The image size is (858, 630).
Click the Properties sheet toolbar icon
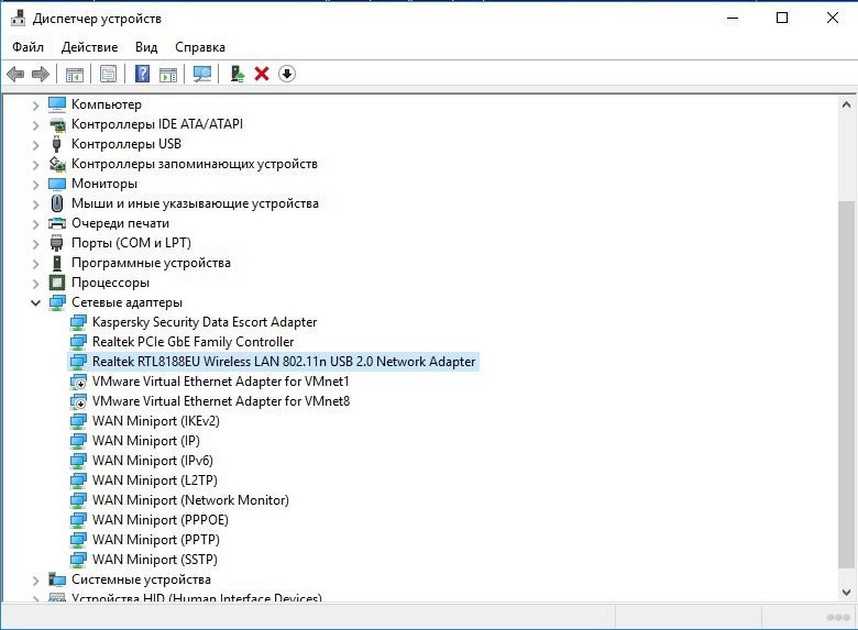(108, 74)
